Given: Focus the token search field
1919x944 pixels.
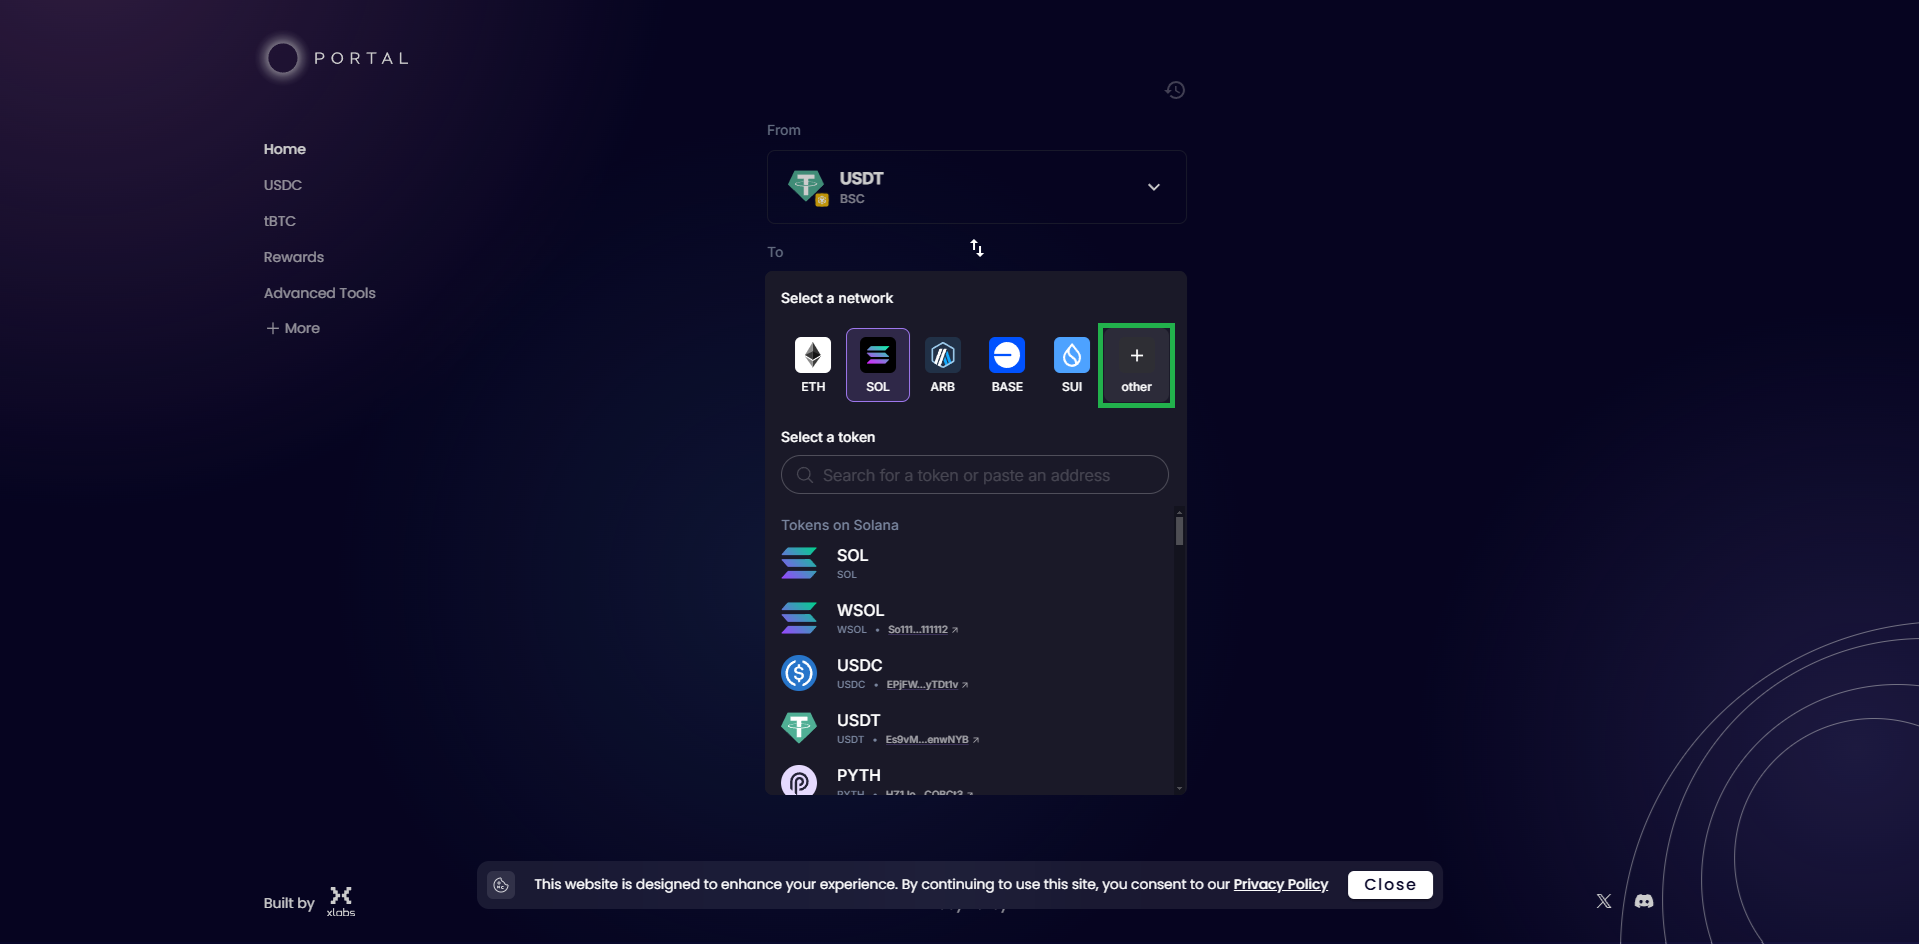Looking at the screenshot, I should [x=975, y=475].
